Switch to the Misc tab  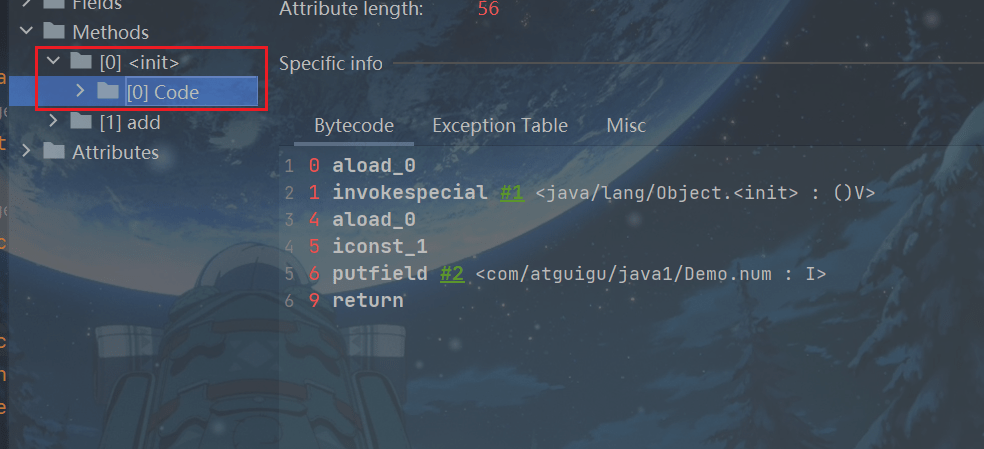point(626,126)
